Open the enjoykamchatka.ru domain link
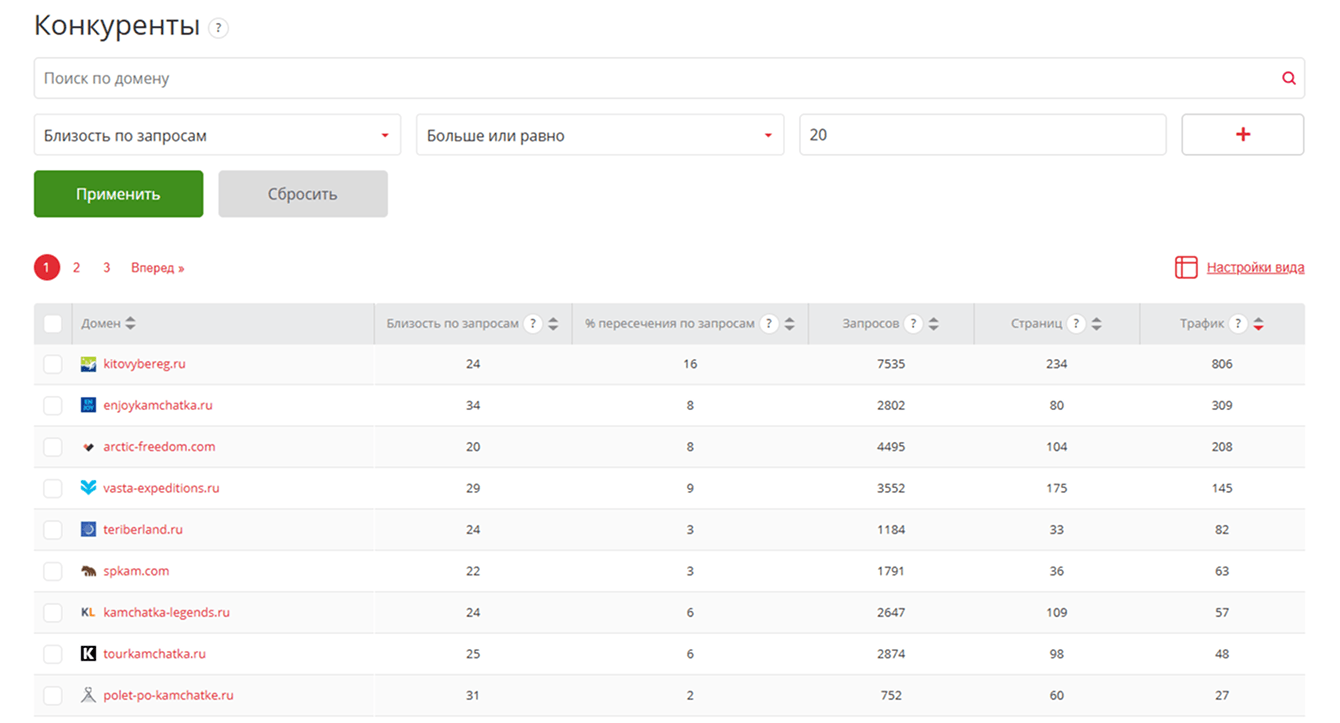 158,406
